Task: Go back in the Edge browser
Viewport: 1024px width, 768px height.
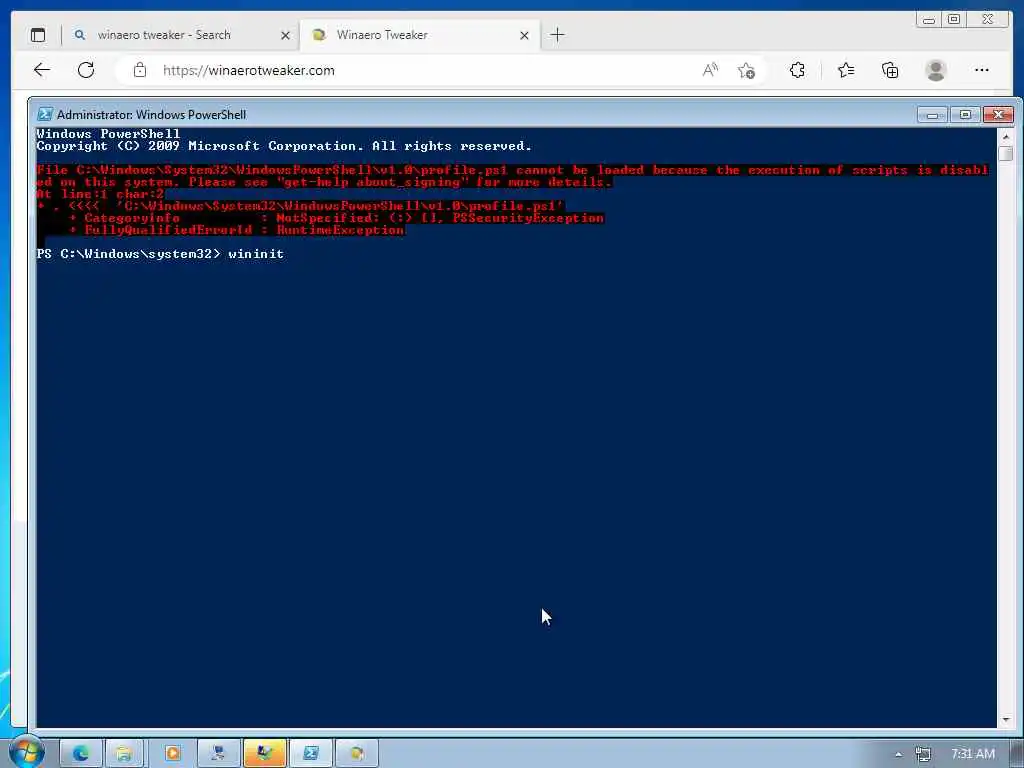Action: click(42, 70)
